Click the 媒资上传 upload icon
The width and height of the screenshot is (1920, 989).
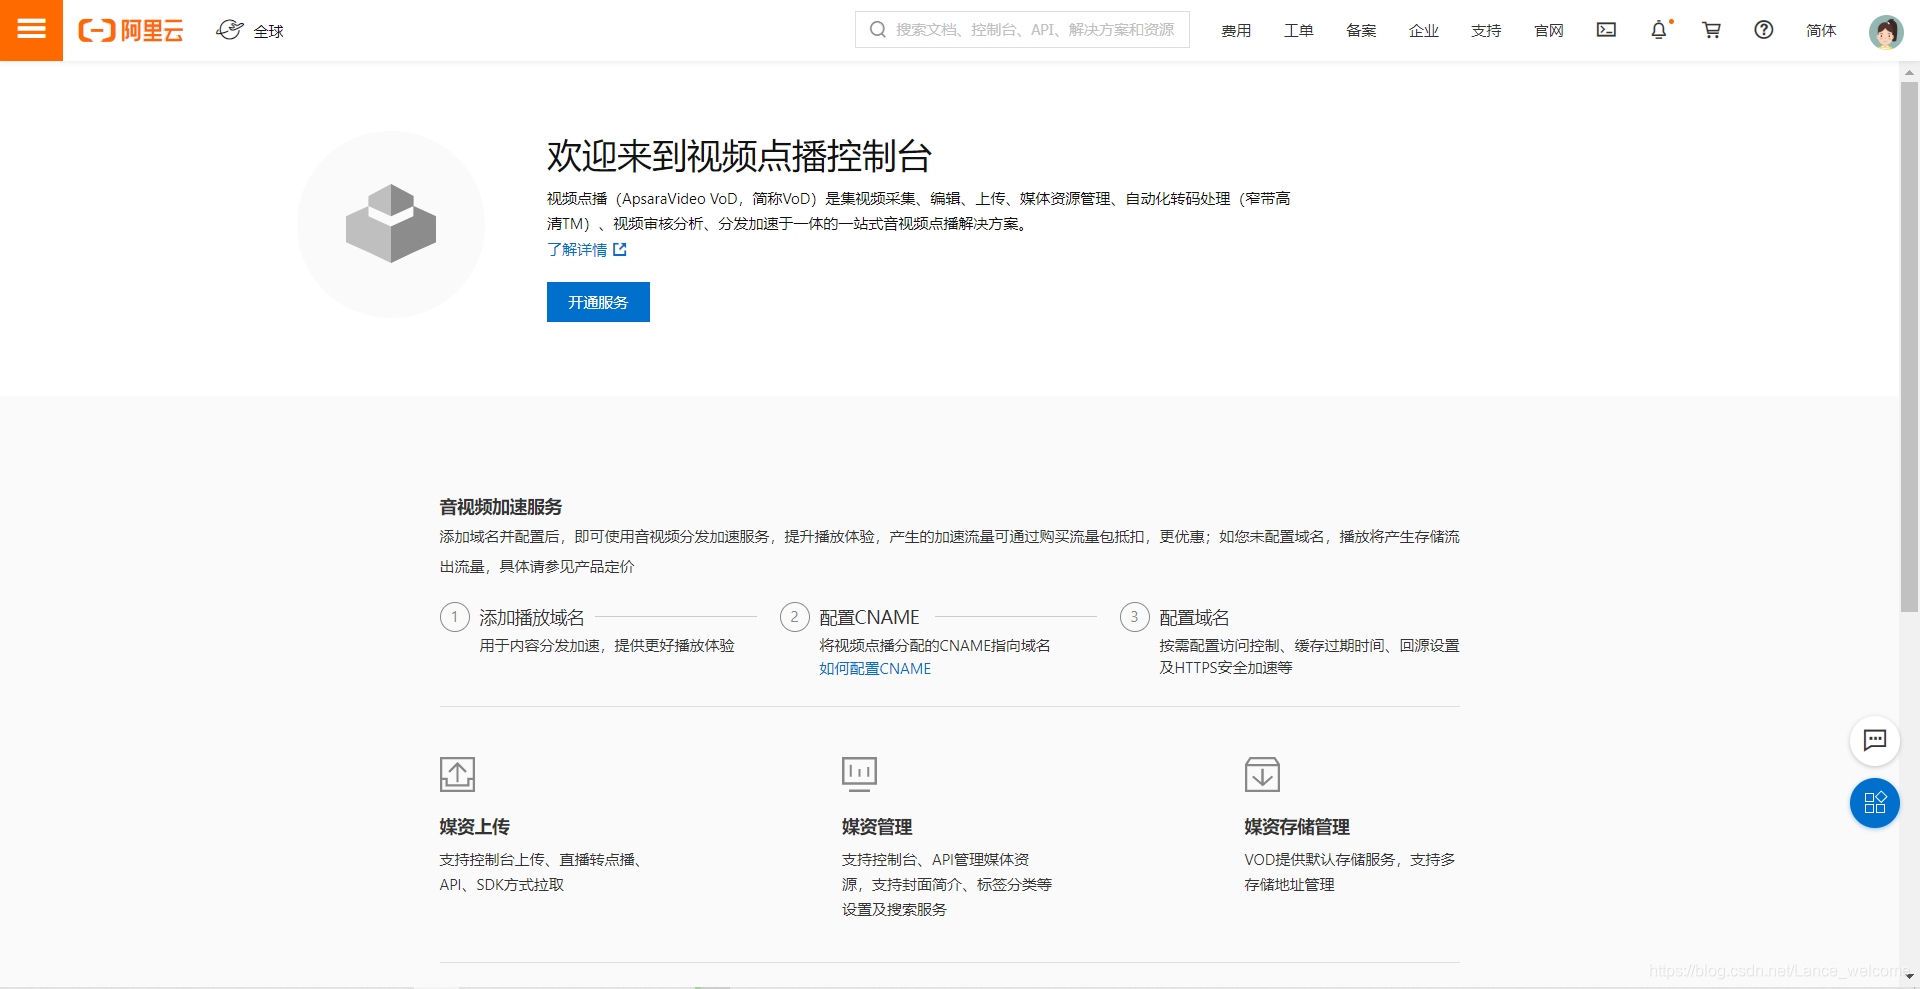[x=458, y=774]
